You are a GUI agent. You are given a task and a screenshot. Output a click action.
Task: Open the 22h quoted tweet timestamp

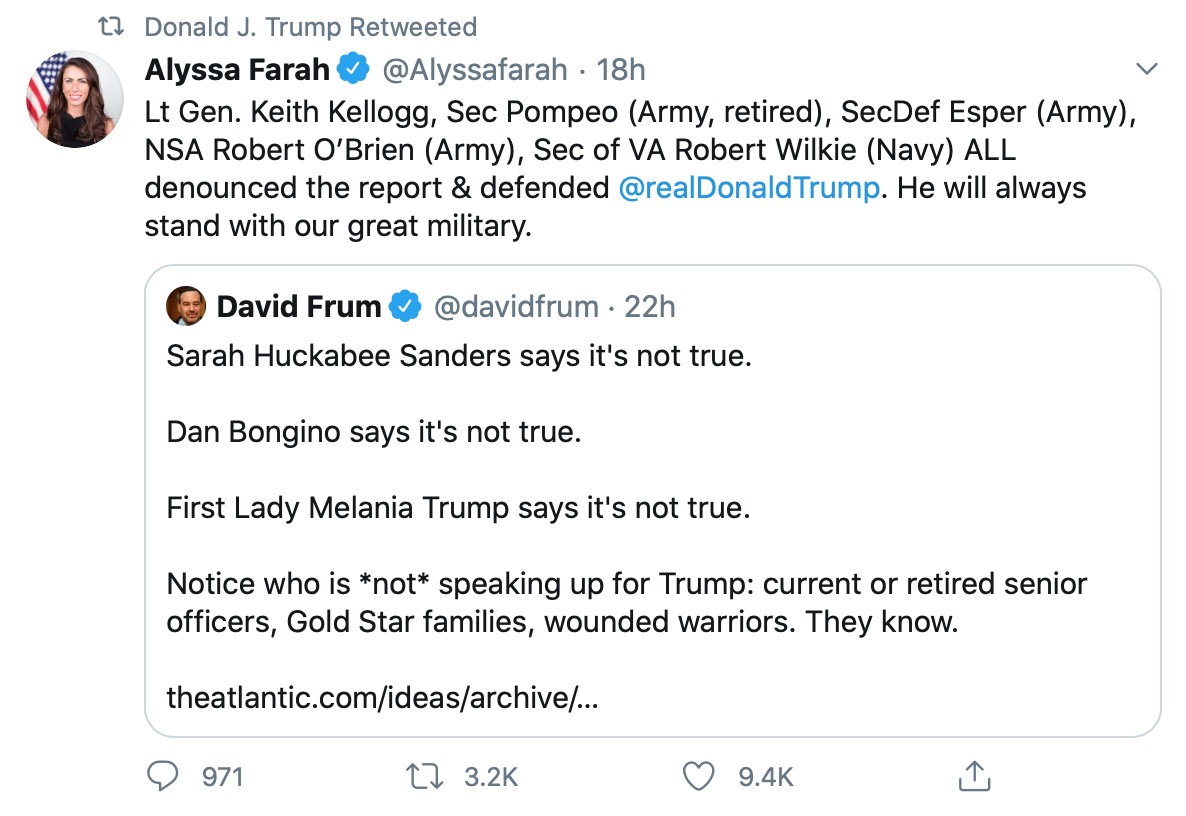650,307
